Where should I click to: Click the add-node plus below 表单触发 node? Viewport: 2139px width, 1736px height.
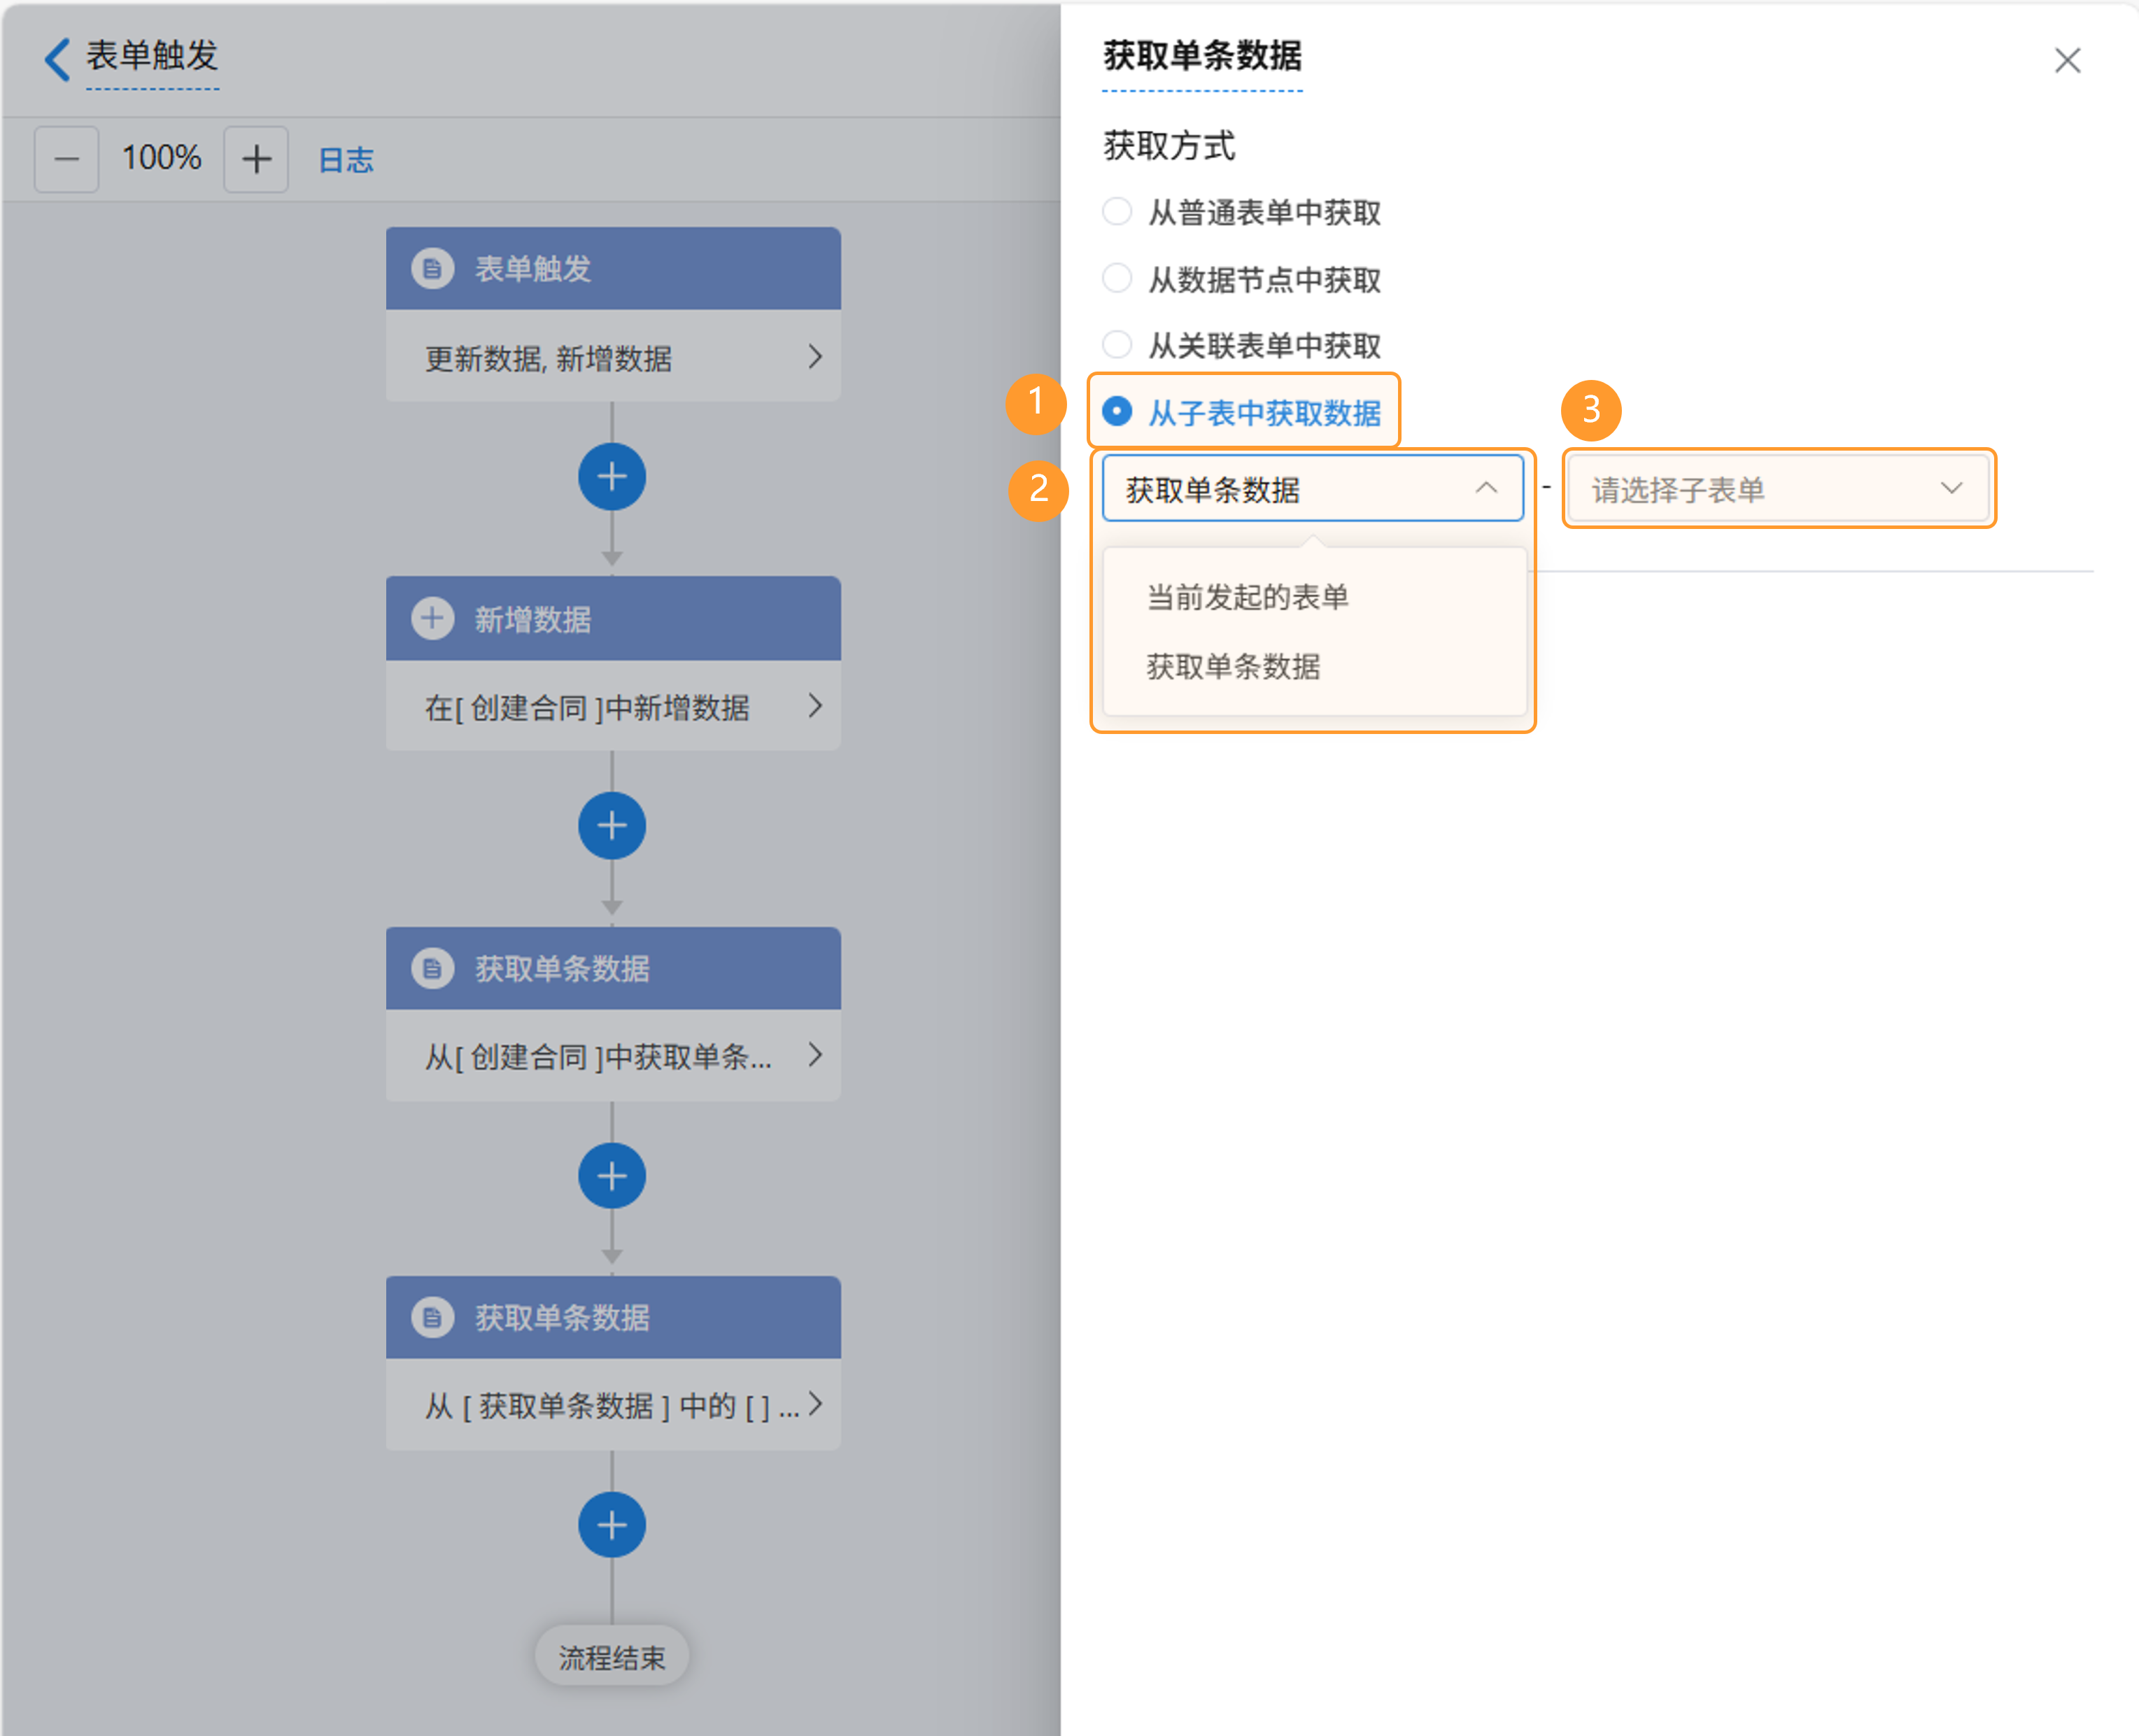[612, 476]
